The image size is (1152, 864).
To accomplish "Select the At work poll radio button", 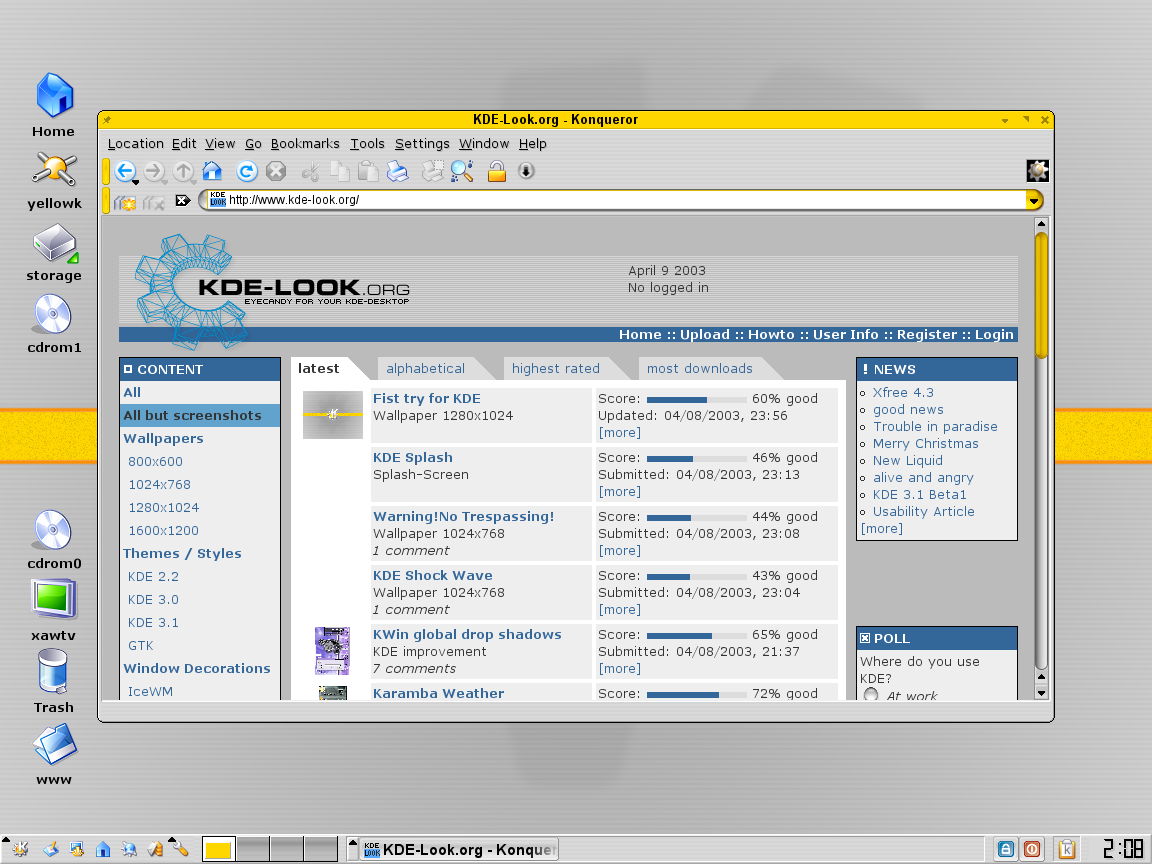I will [871, 694].
